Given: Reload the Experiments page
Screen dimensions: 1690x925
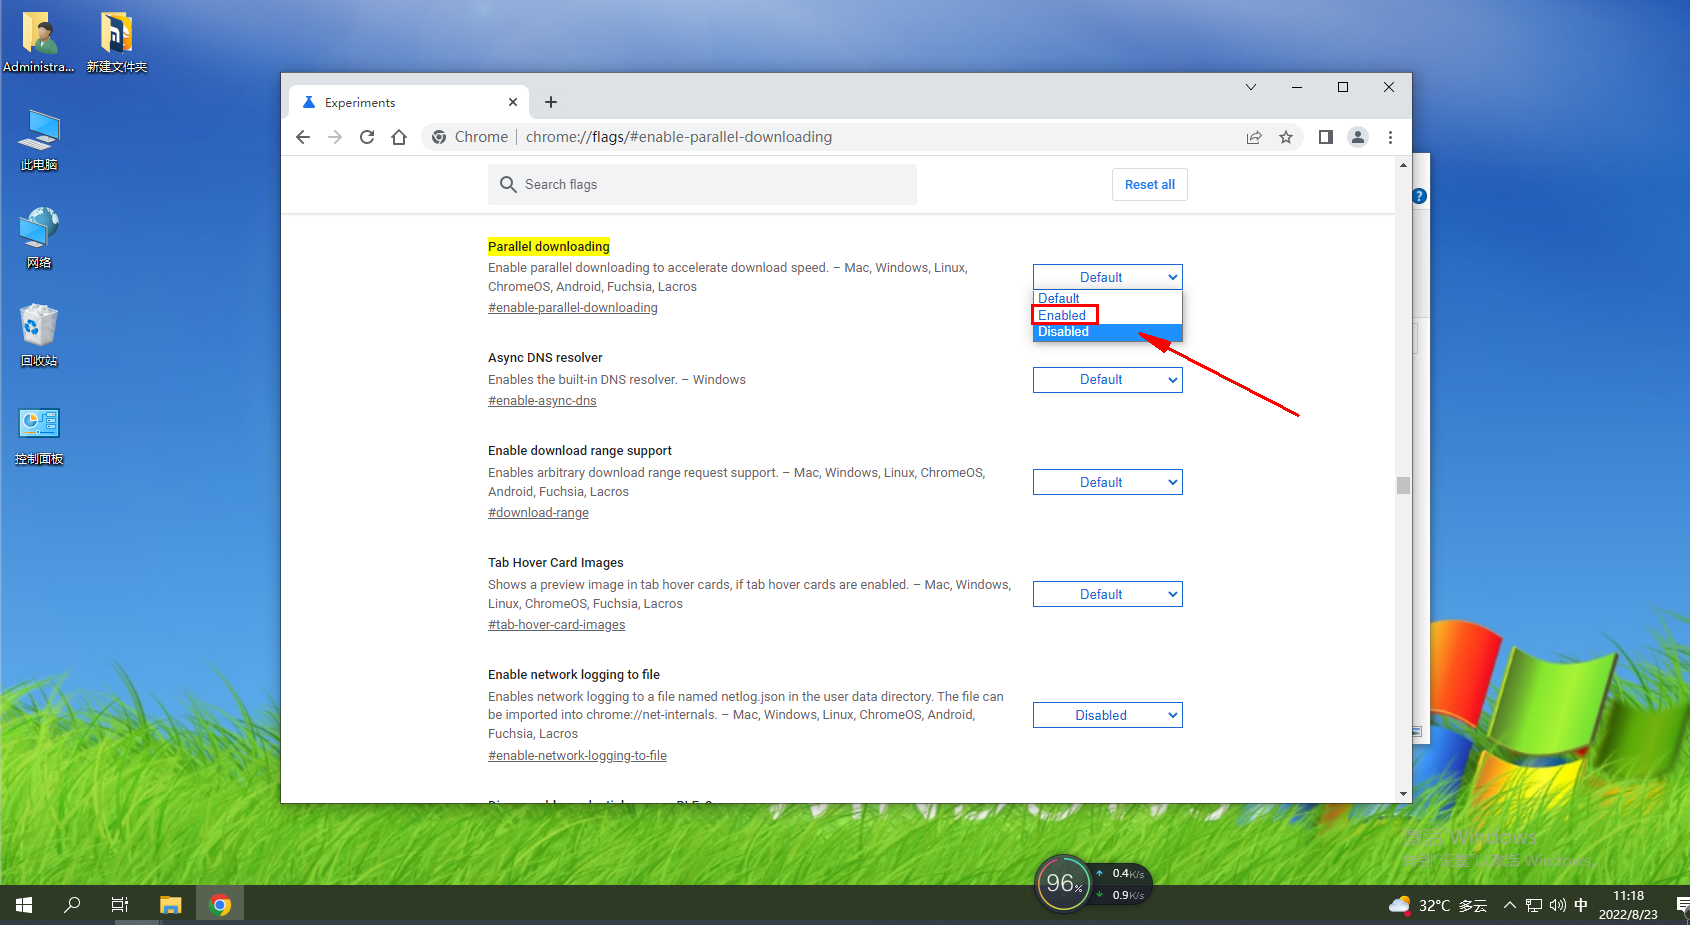Looking at the screenshot, I should (367, 137).
